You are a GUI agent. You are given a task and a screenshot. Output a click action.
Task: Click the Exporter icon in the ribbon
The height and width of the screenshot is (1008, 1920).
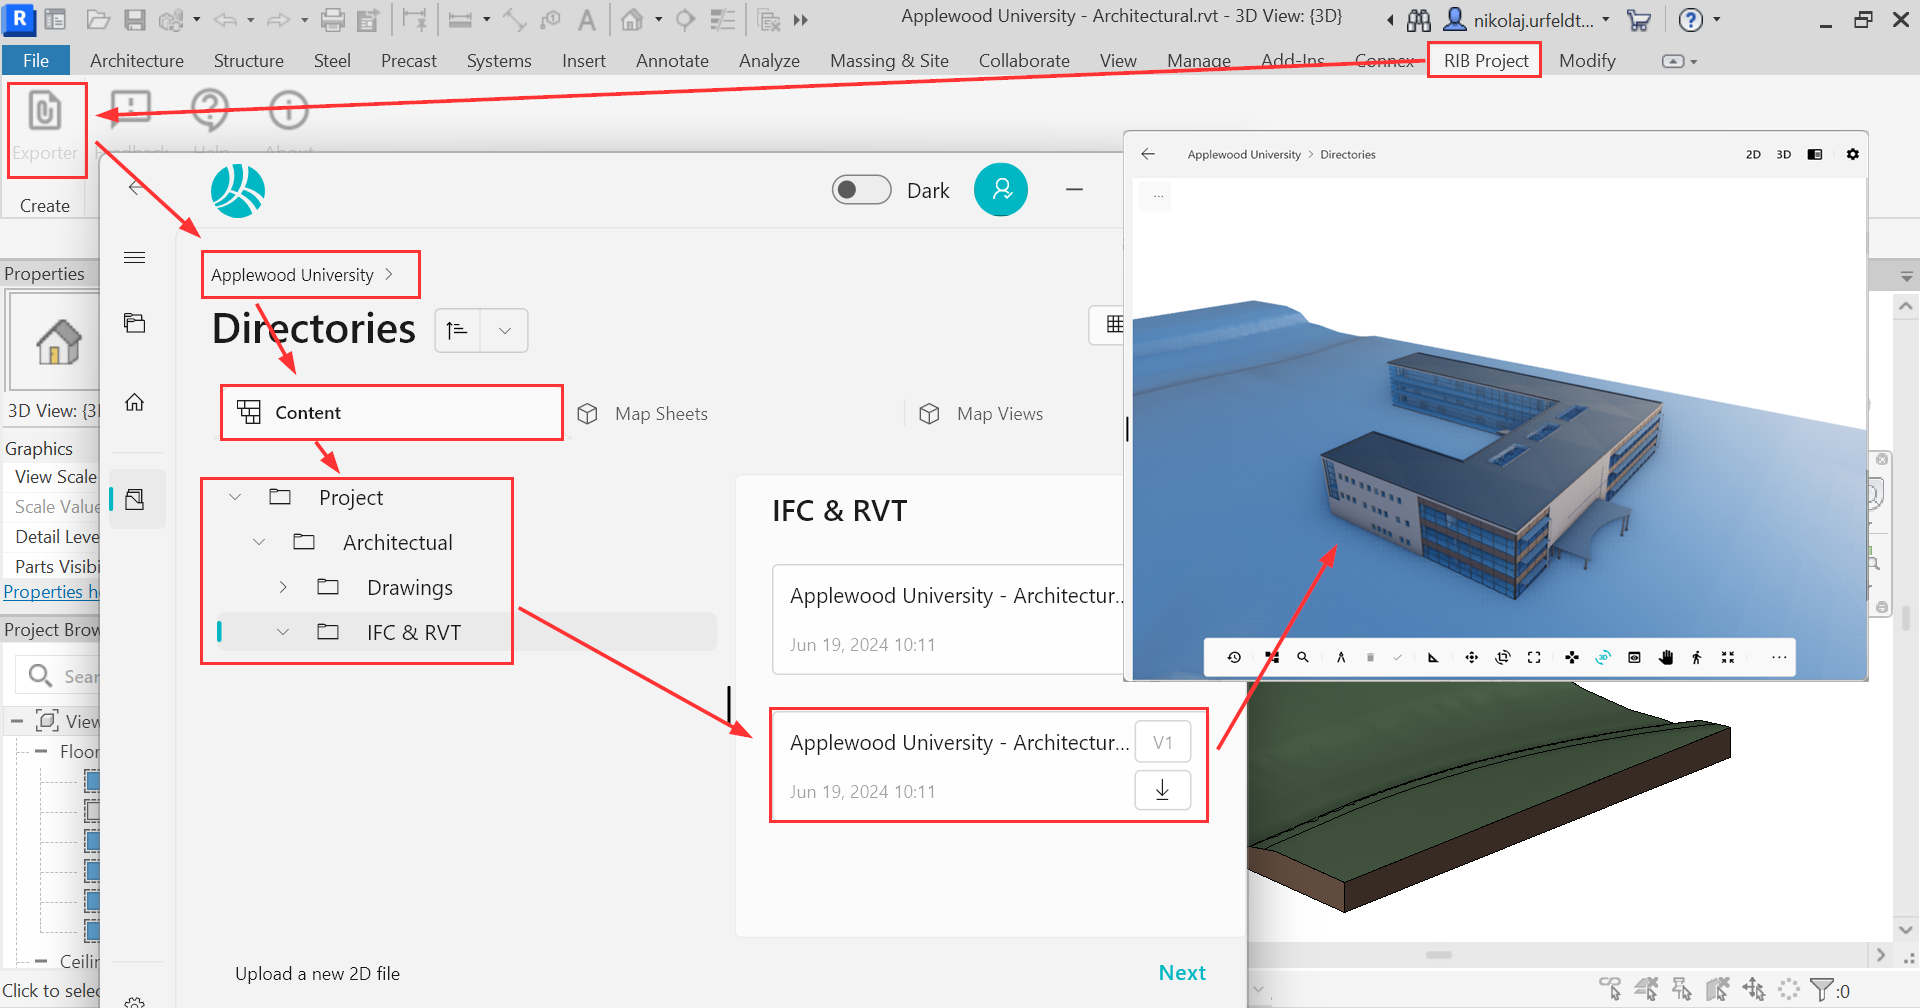coord(45,112)
